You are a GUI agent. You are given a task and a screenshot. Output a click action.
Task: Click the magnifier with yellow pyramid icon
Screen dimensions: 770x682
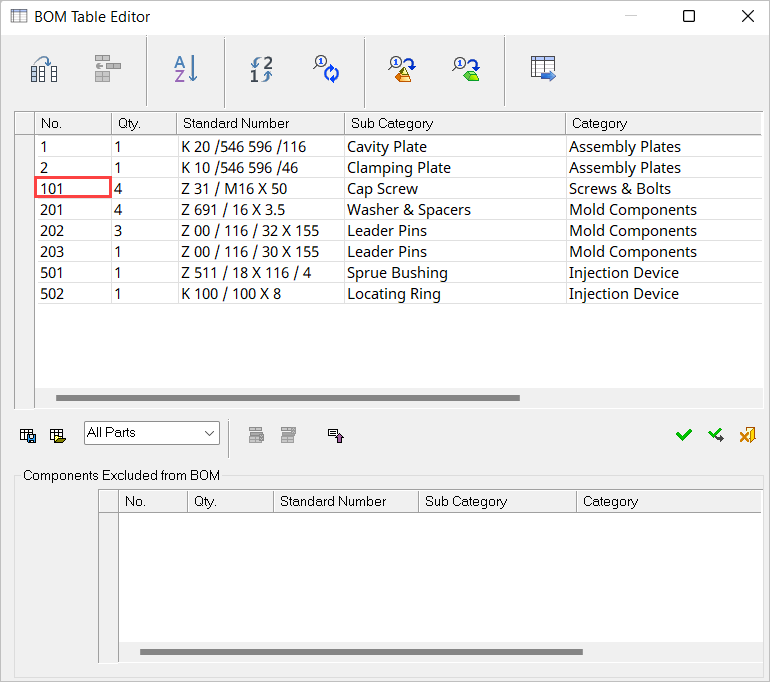[402, 69]
